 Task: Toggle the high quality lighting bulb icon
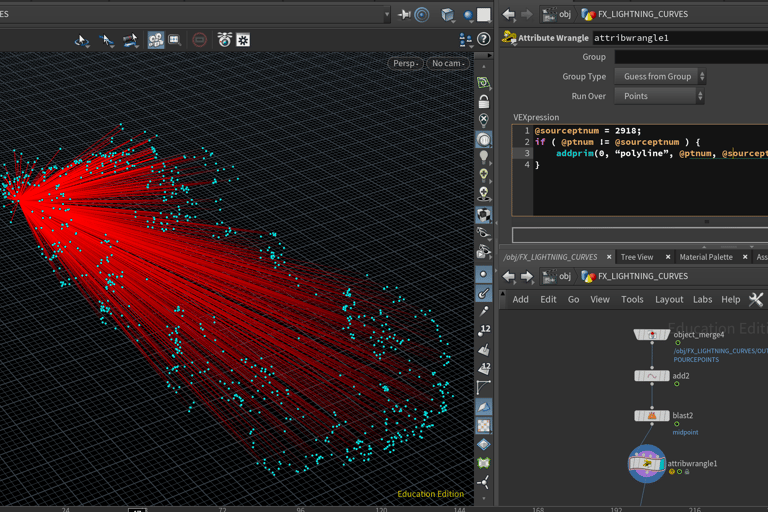click(x=483, y=175)
